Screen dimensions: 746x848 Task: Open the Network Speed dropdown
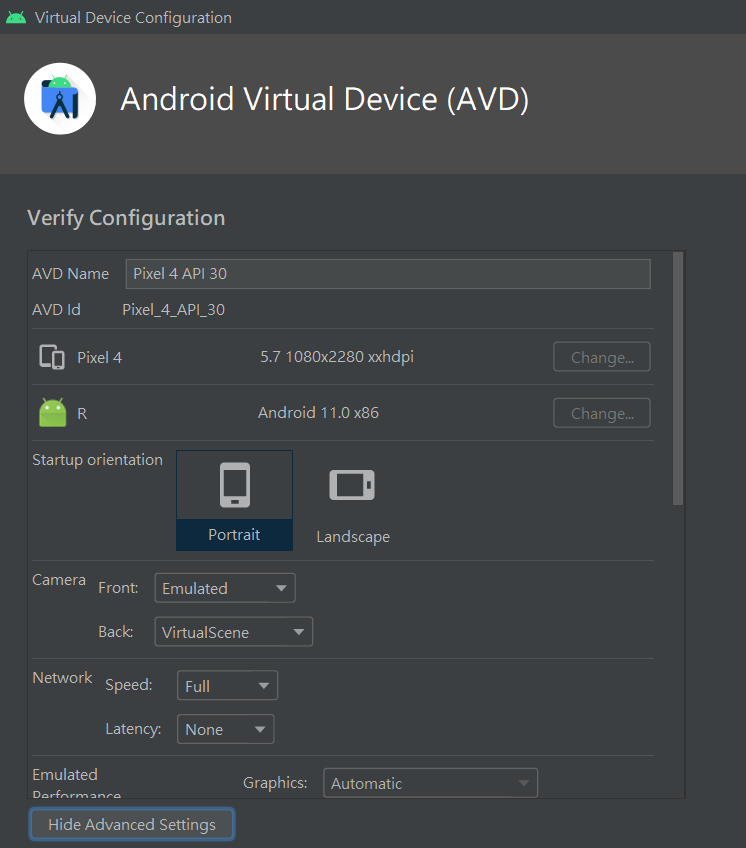[227, 685]
